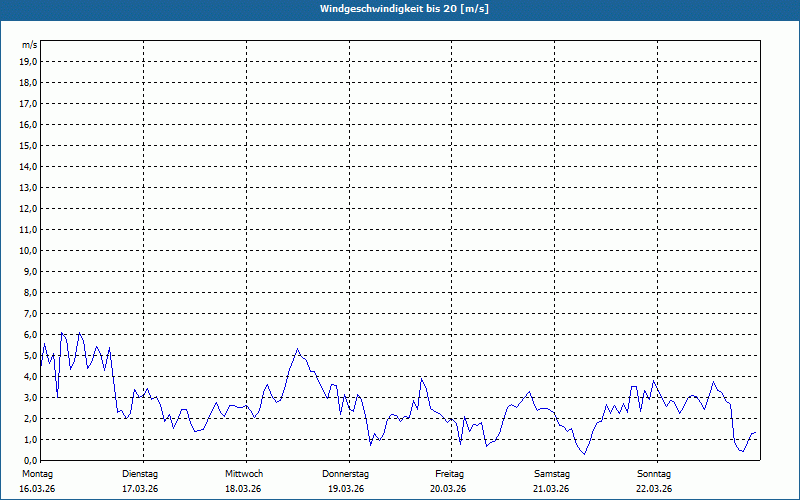Image resolution: width=800 pixels, height=500 pixels.
Task: Click the 10,0 y-axis value
Action: coord(29,250)
